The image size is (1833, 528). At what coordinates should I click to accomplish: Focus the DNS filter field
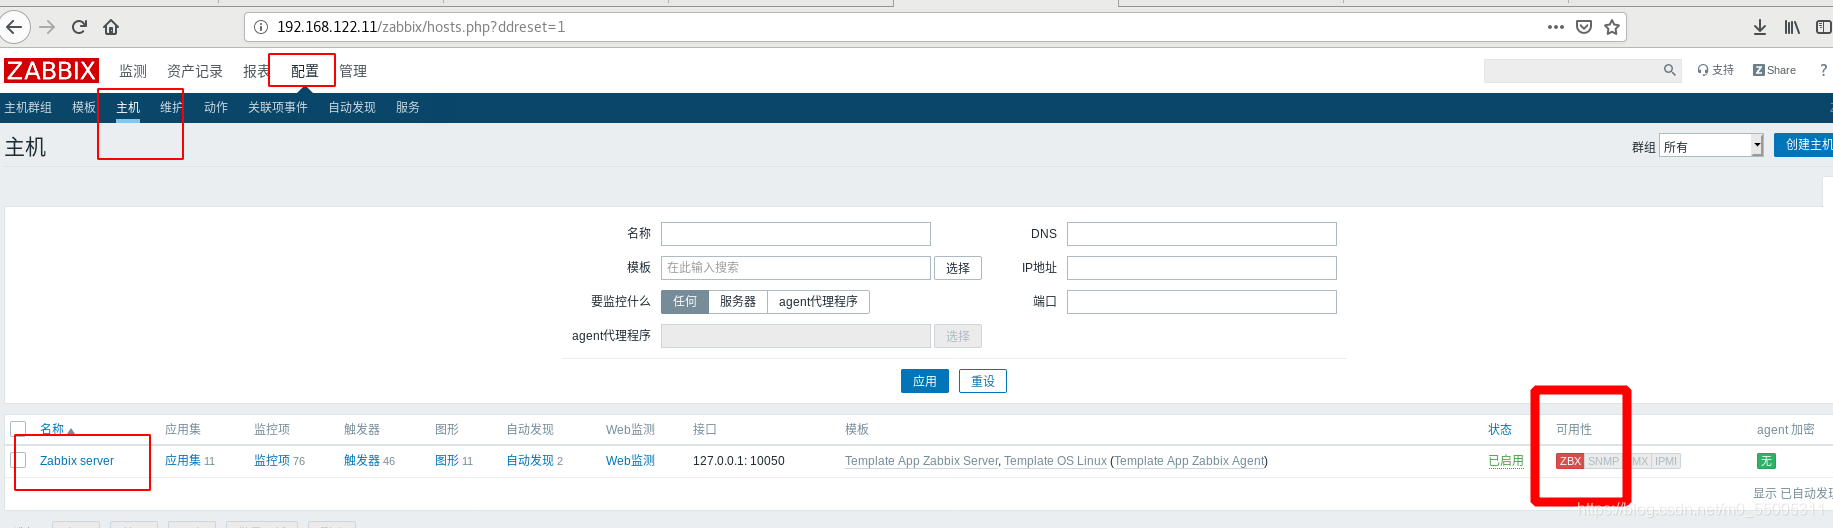click(1202, 234)
